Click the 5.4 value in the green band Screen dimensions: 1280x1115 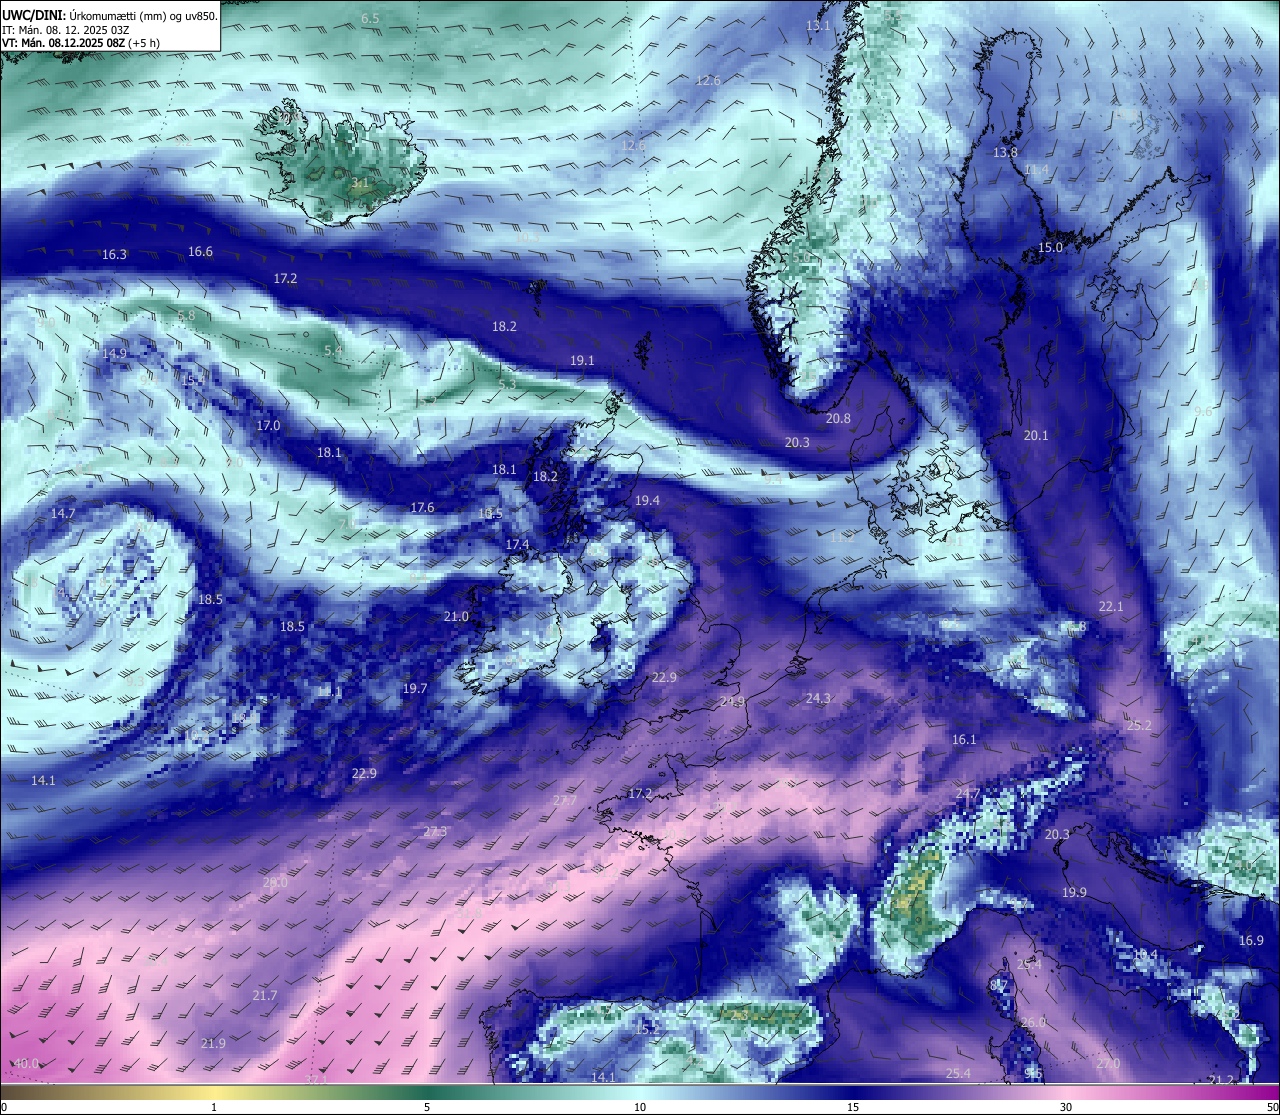coord(333,351)
